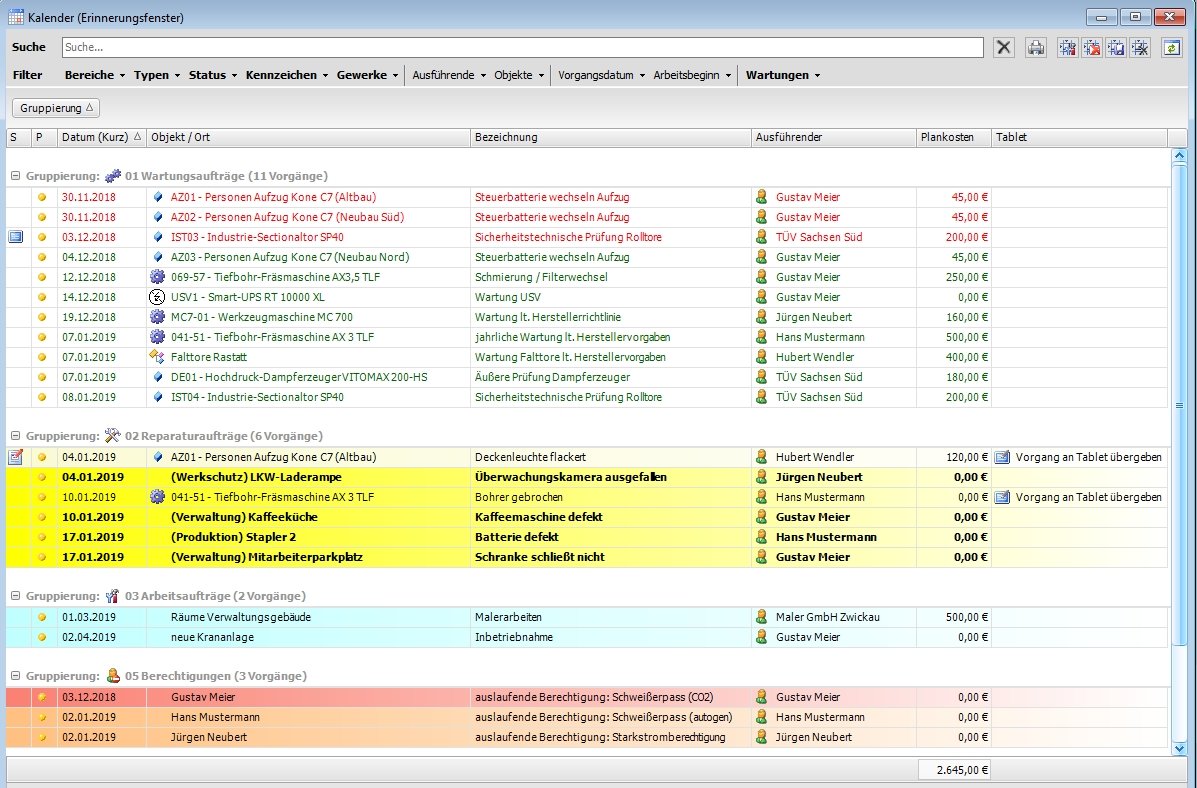The width and height of the screenshot is (1197, 788).
Task: Open the Status filter menu
Action: click(212, 75)
